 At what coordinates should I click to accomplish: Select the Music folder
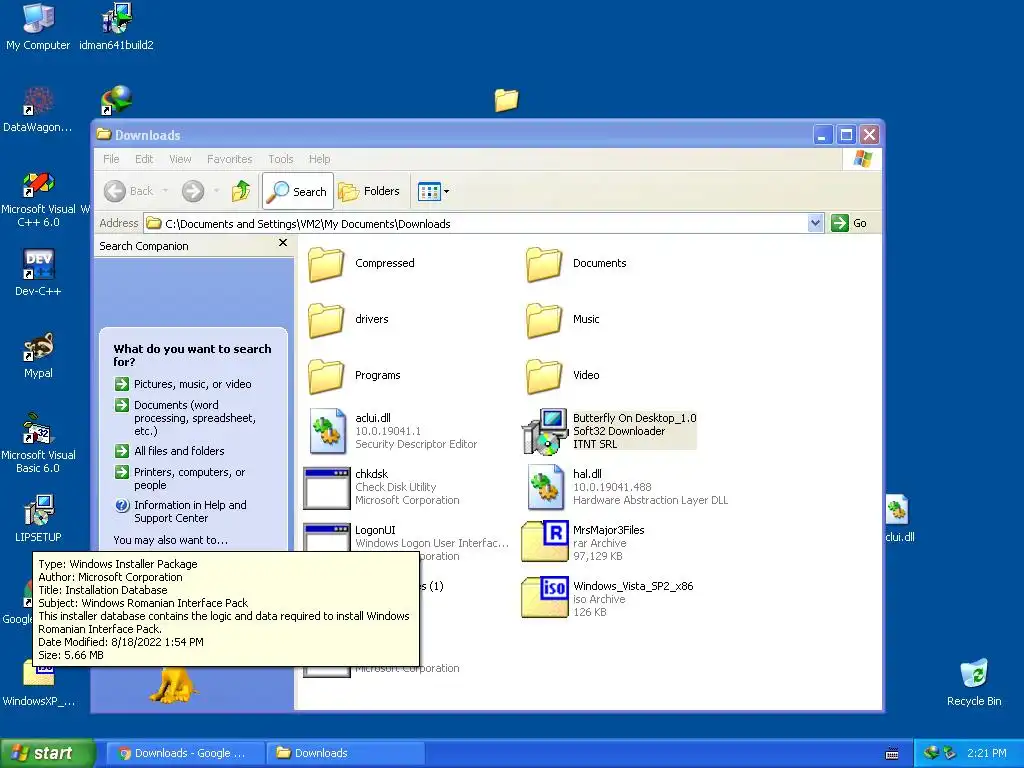click(562, 319)
